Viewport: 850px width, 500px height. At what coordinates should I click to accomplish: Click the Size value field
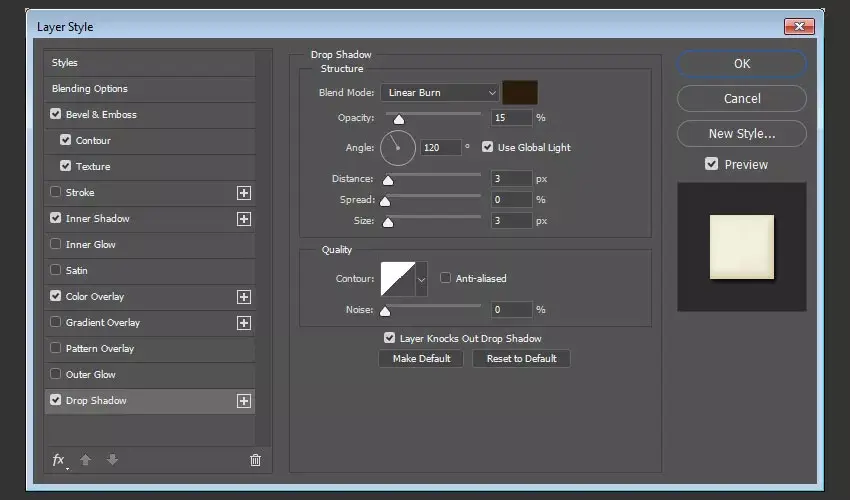512,221
